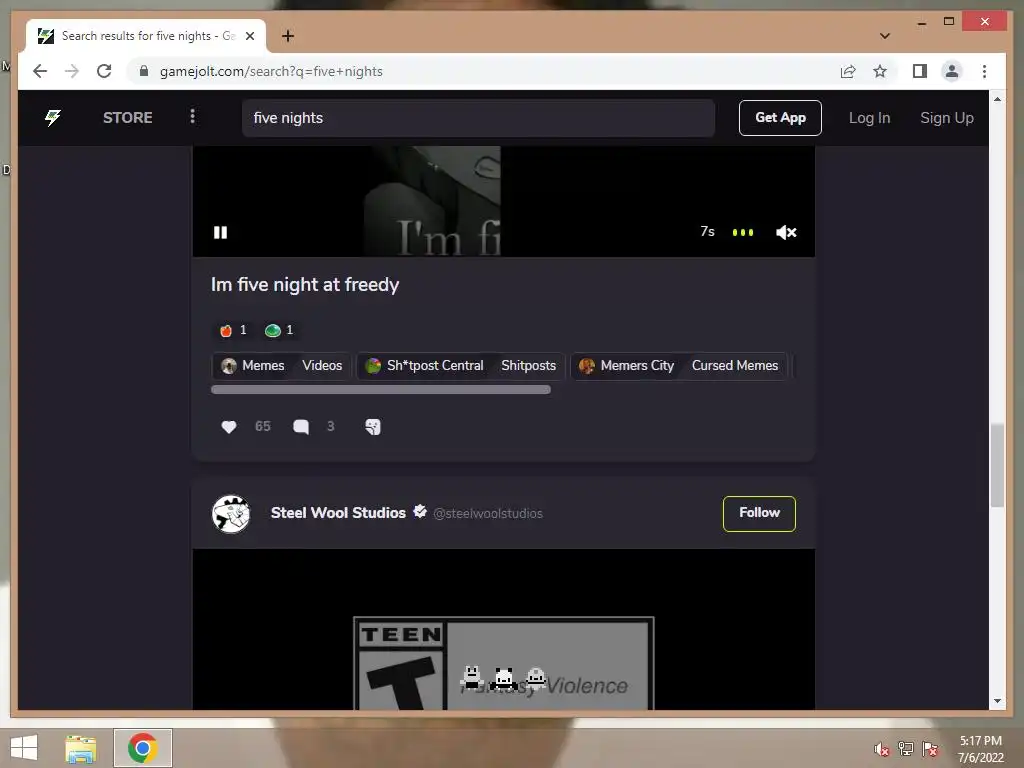Click the green slime reaction sticker
This screenshot has height=768, width=1024.
279,330
